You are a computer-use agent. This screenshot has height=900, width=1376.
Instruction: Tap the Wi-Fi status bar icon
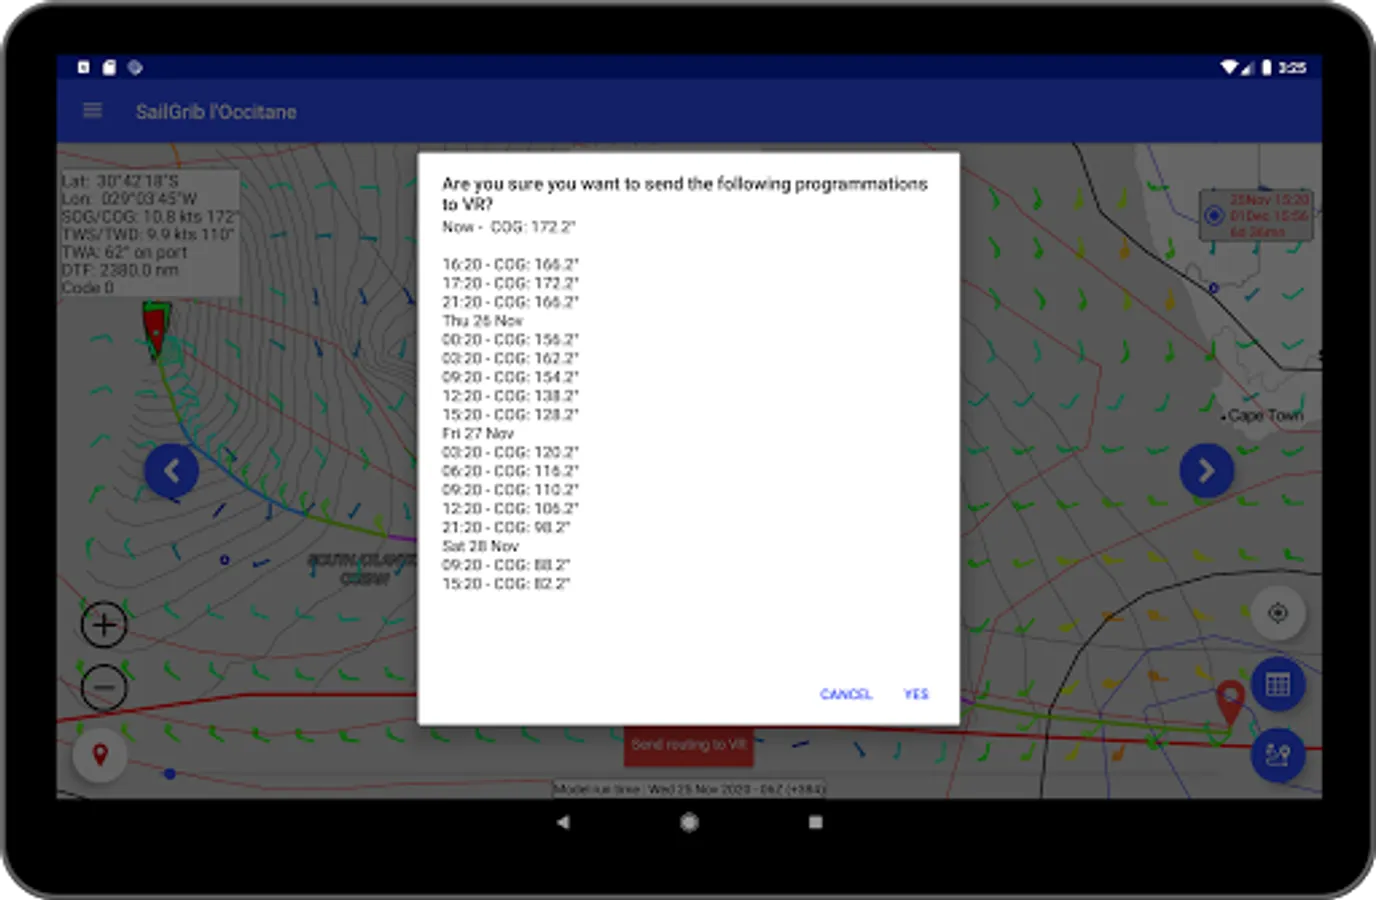[x=1229, y=67]
